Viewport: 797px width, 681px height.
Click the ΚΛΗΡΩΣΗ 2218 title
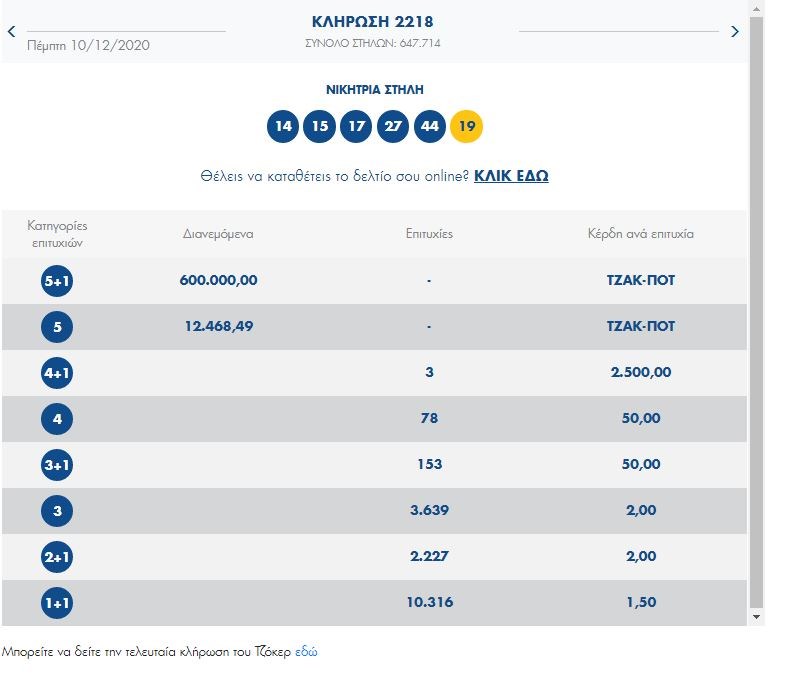click(x=373, y=22)
